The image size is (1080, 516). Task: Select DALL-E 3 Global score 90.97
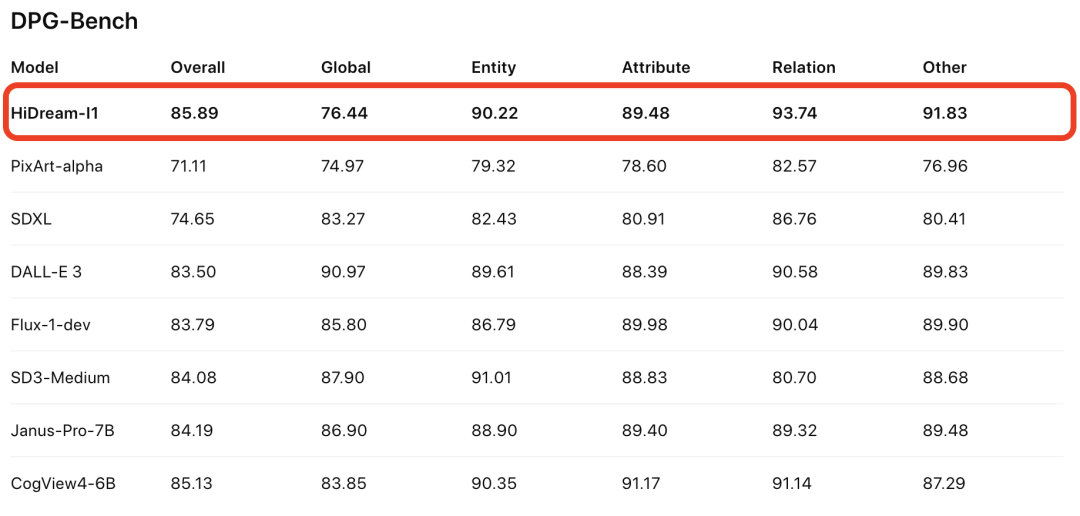[x=344, y=272]
